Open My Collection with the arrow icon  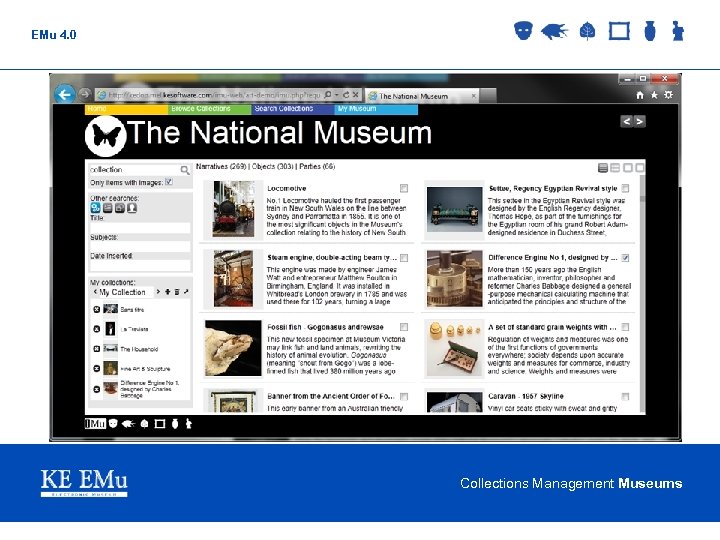tap(186, 292)
